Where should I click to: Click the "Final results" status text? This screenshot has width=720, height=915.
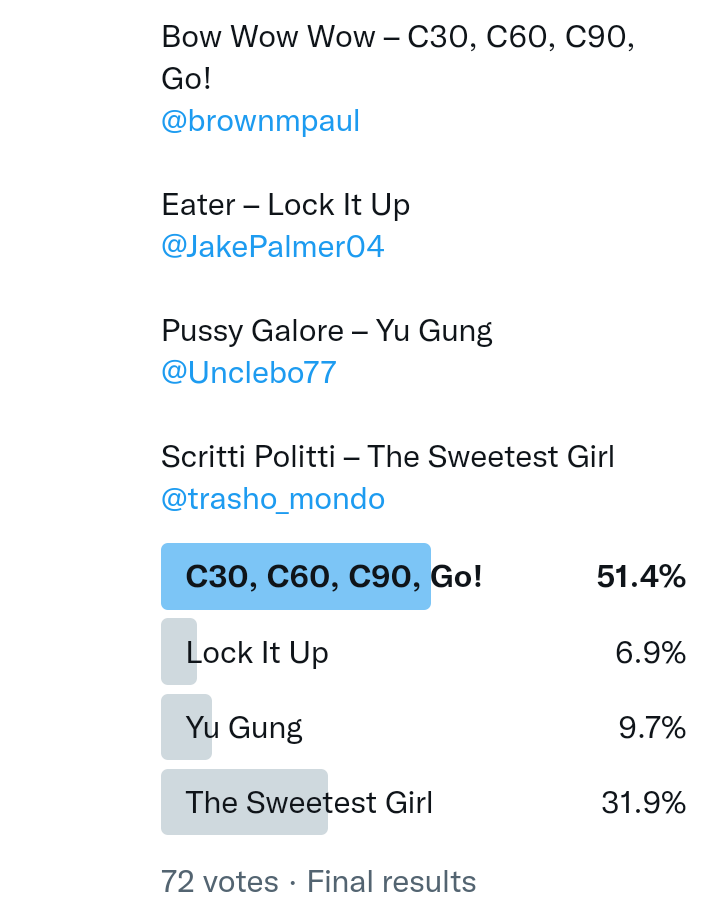point(391,882)
